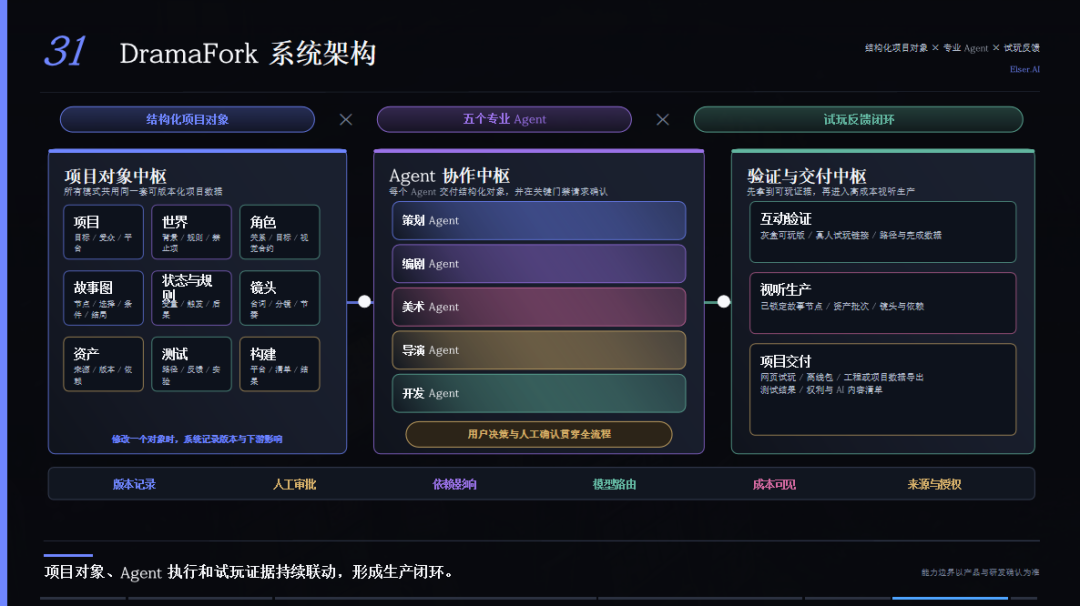Open the 项目交付 card
The height and width of the screenshot is (606, 1080).
coord(882,389)
